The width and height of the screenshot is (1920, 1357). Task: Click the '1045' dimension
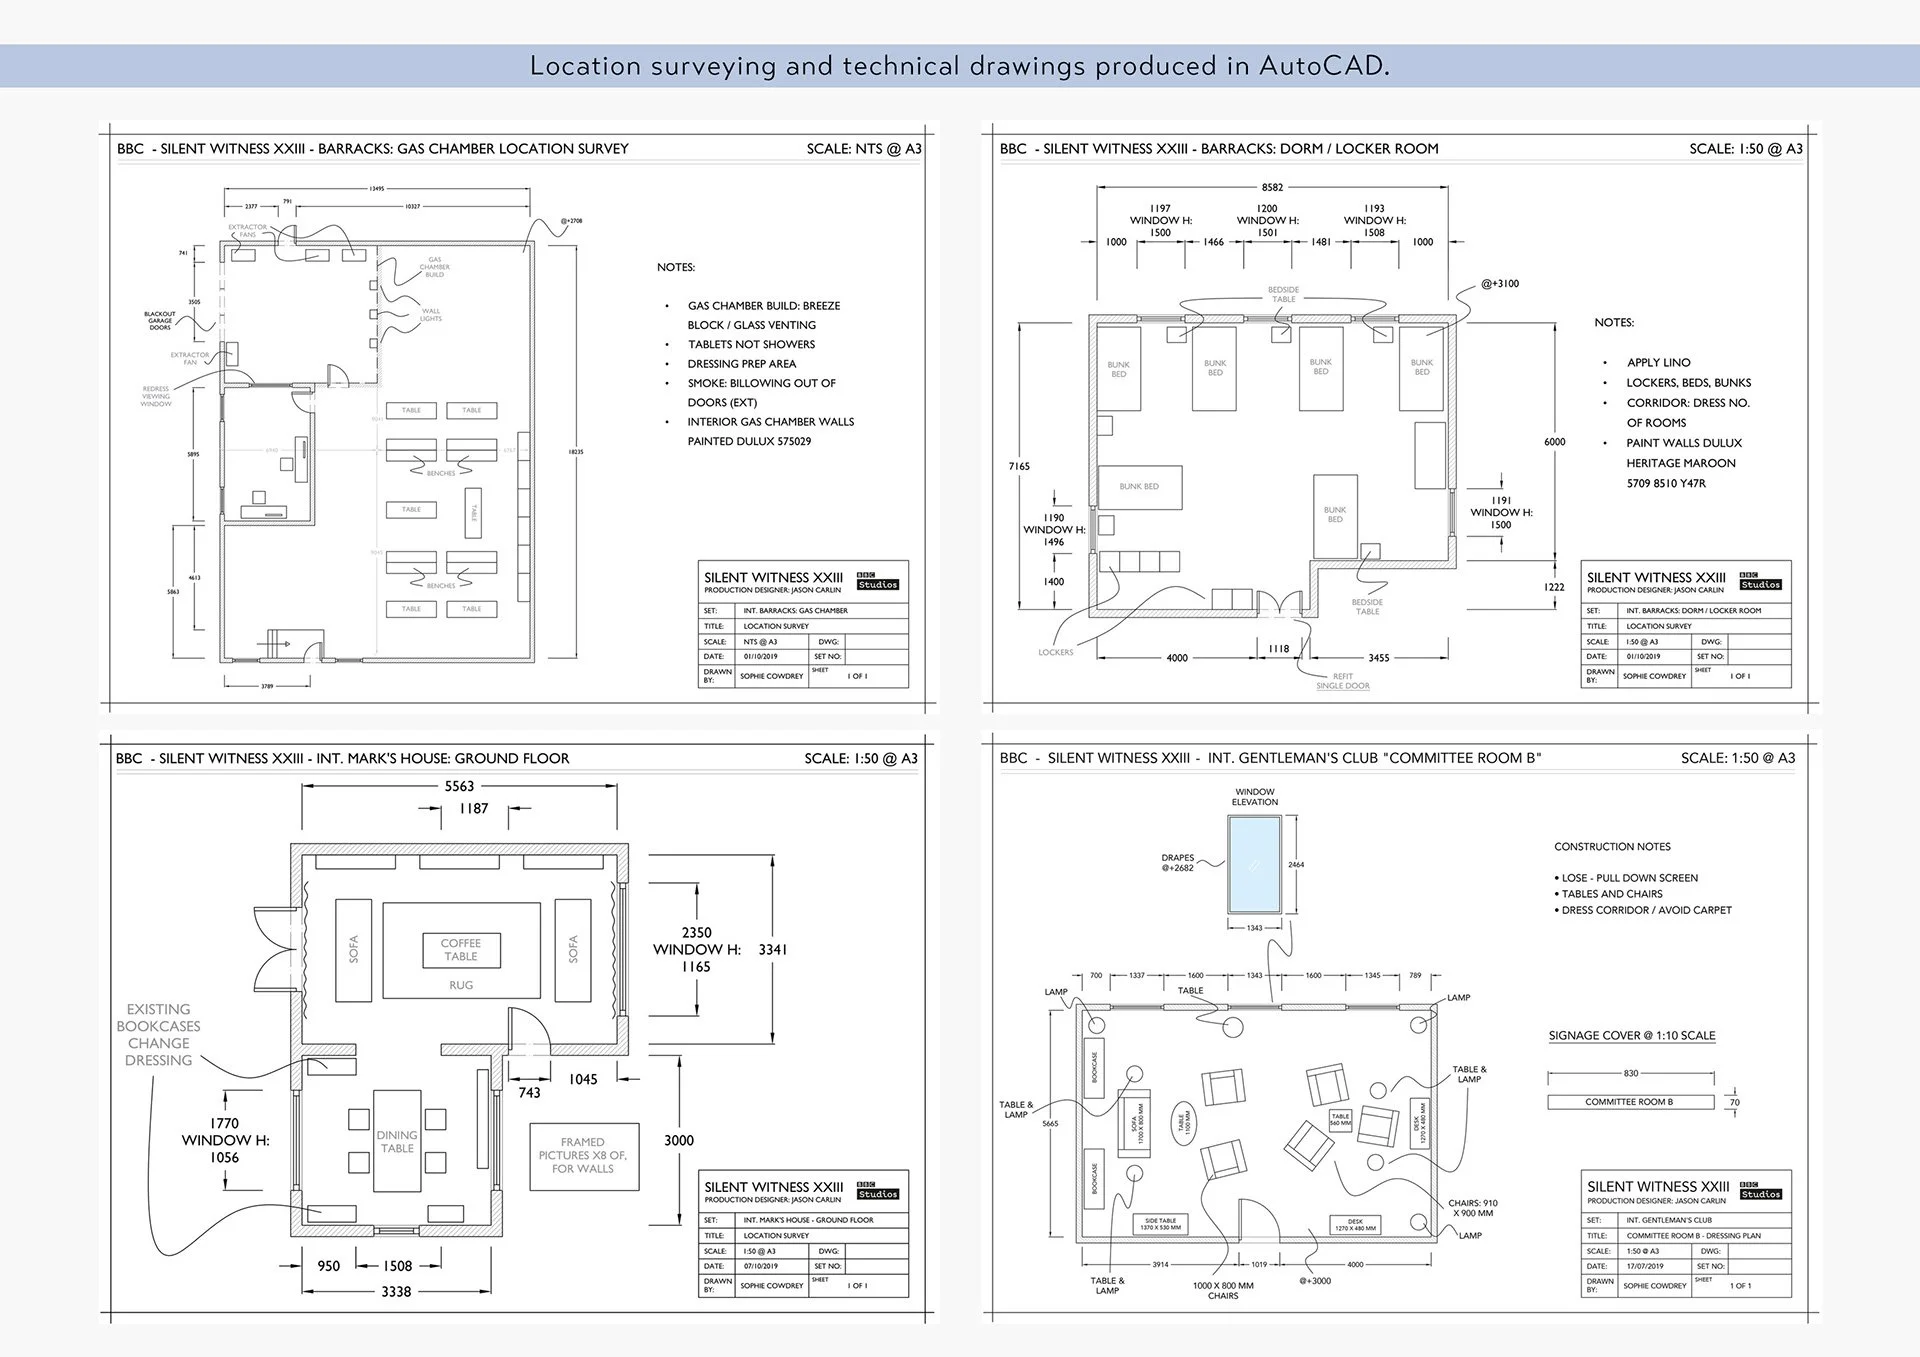point(583,1079)
